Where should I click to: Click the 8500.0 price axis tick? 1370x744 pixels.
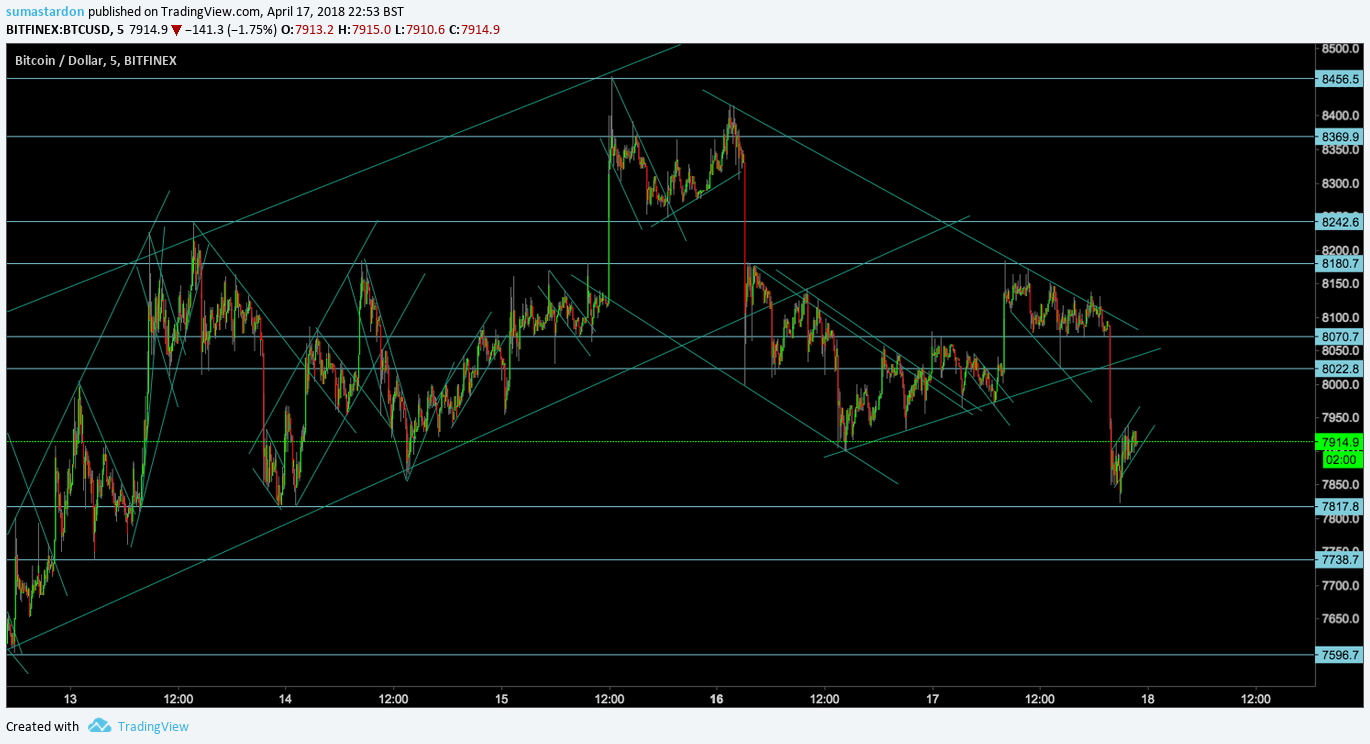1339,48
